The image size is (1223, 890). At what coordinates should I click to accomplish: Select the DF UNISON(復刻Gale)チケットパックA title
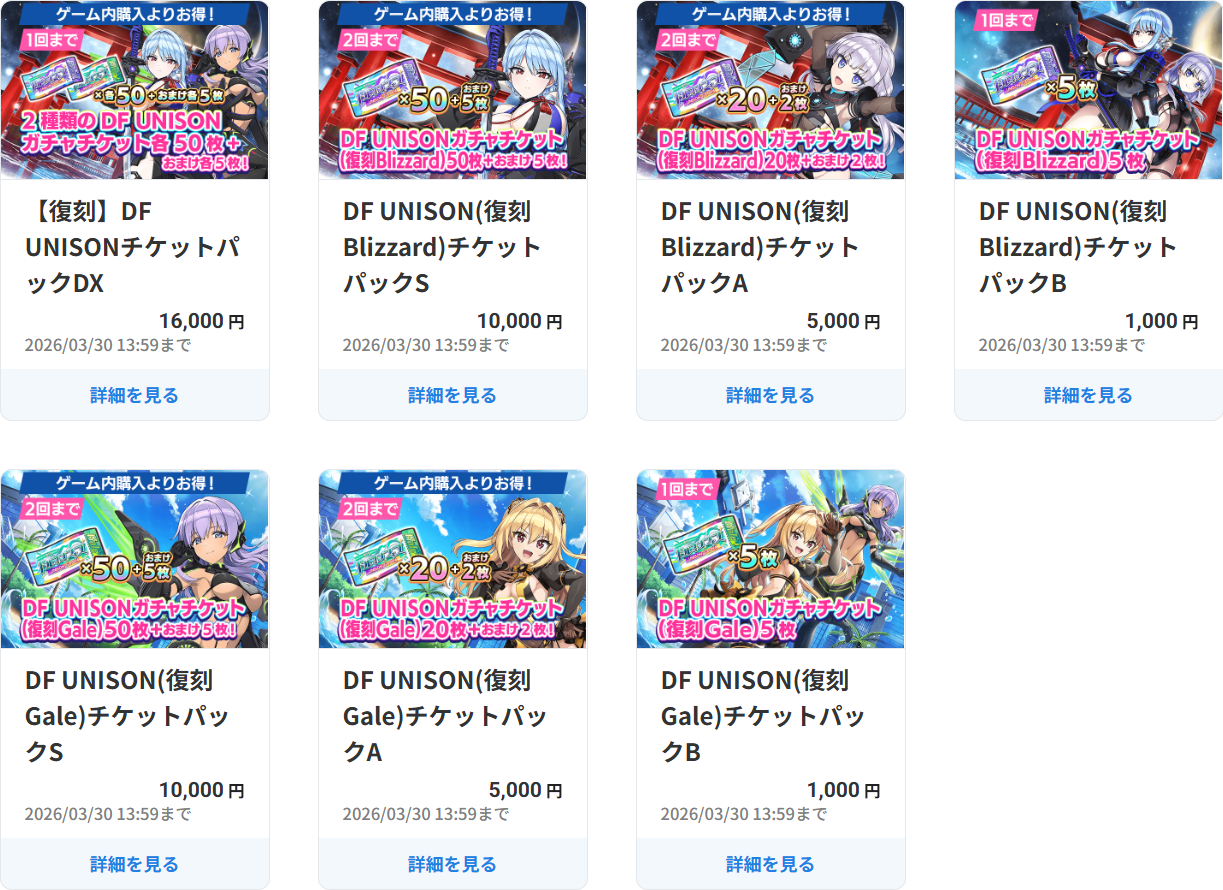445,716
